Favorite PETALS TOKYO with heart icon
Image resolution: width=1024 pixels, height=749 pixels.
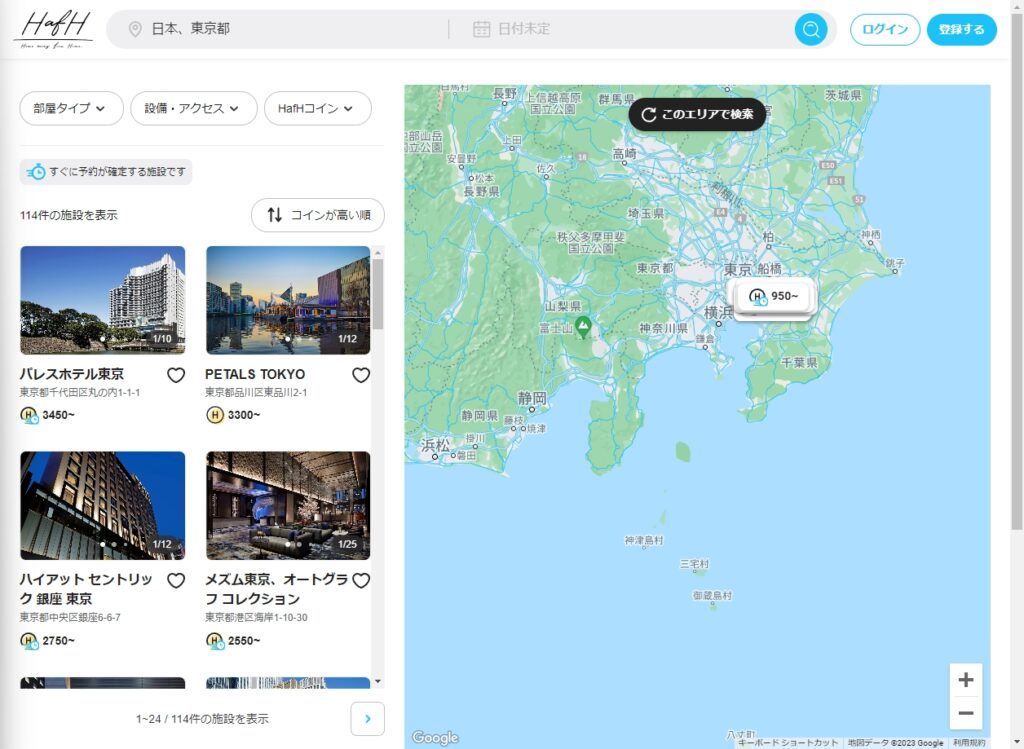click(x=361, y=375)
